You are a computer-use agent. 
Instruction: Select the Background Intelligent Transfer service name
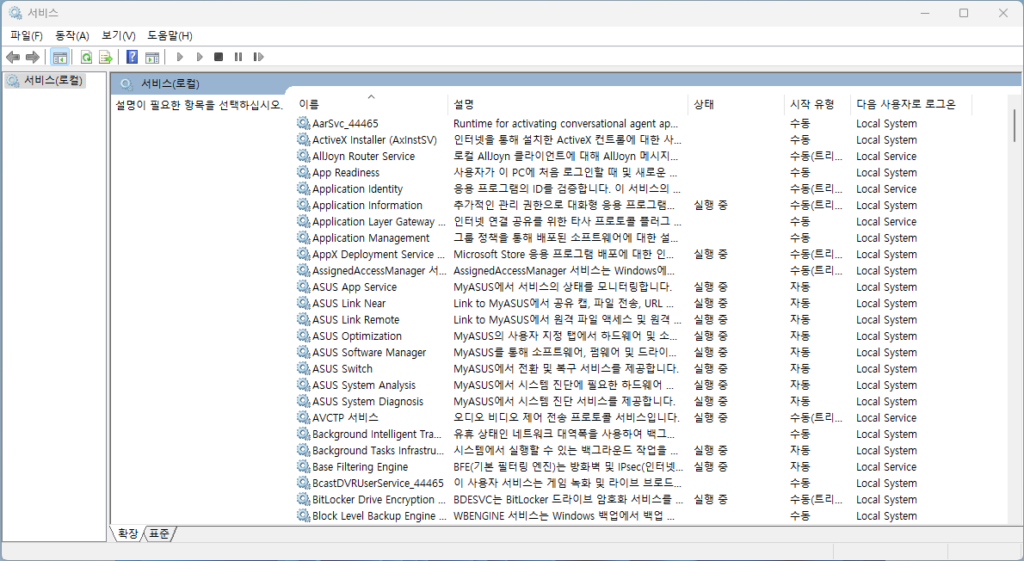click(x=377, y=434)
